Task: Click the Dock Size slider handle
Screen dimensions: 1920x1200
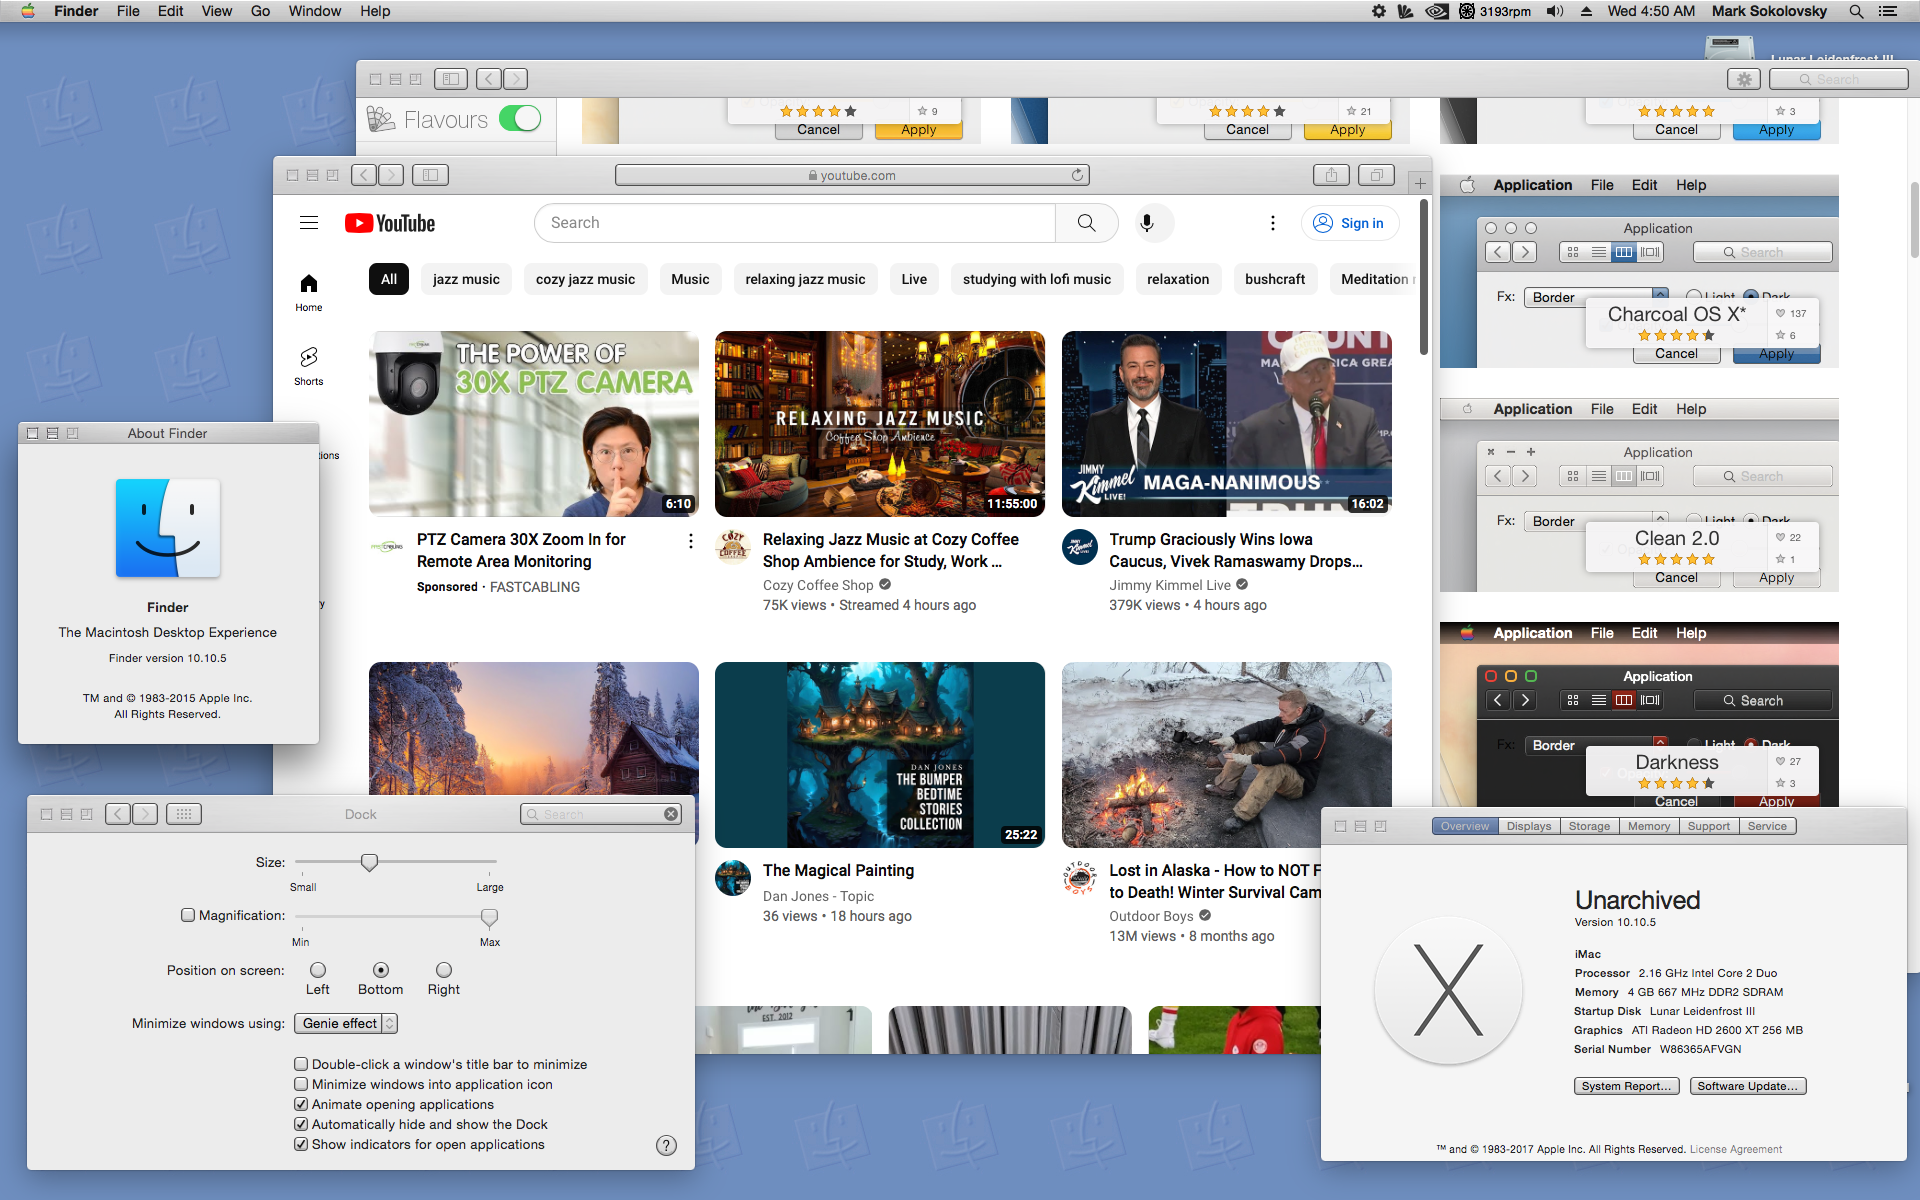Action: pyautogui.click(x=369, y=862)
